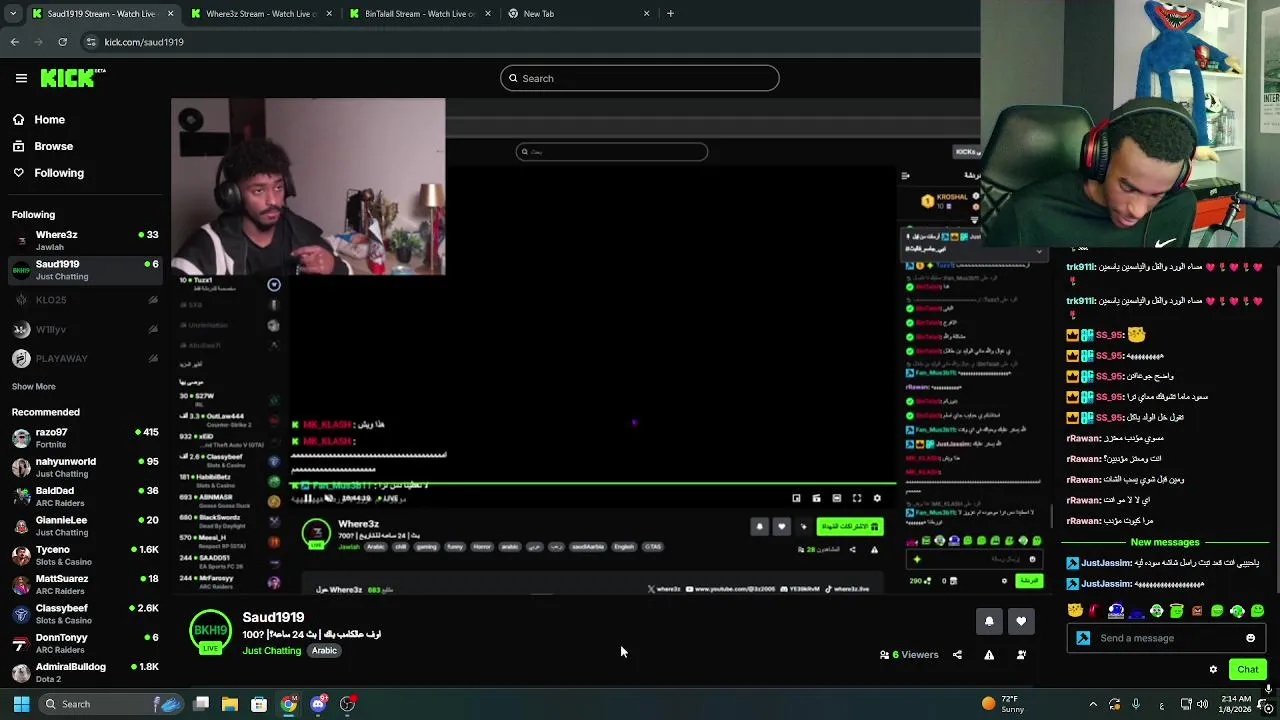This screenshot has width=1280, height=720.
Task: Open recommended channel Classybeef
Action: [x=85, y=614]
